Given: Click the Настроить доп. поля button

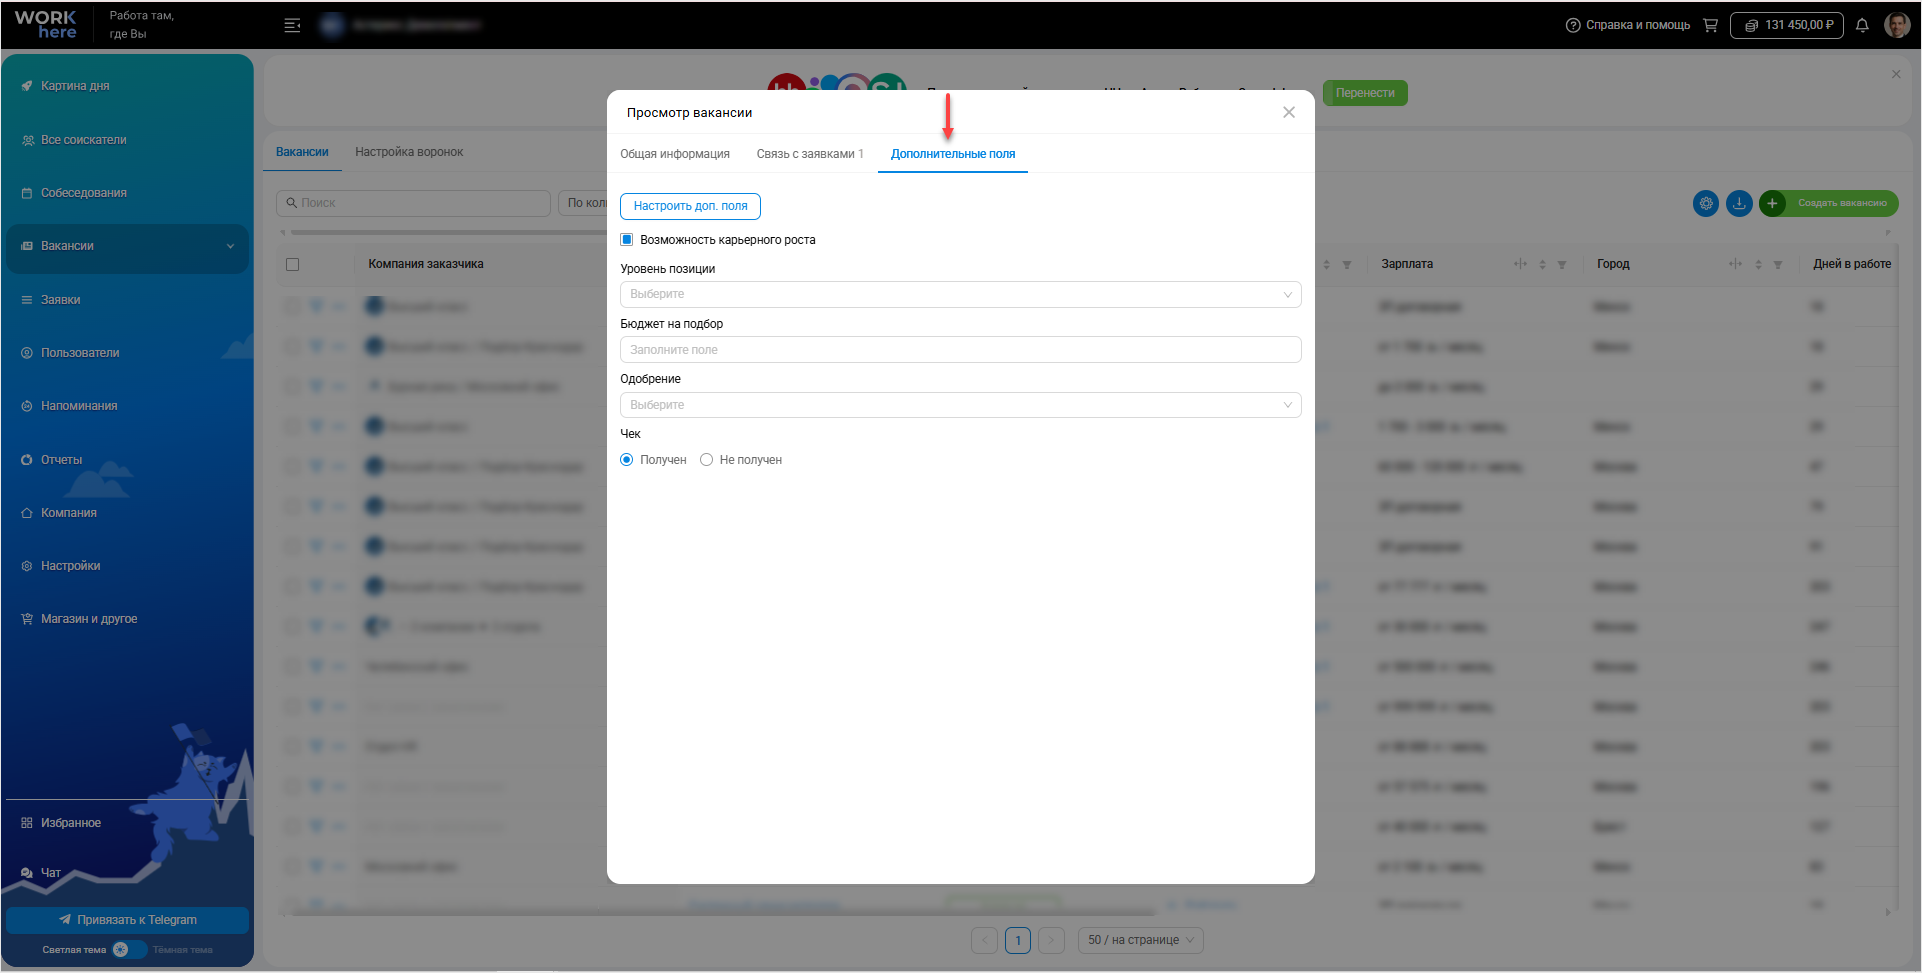Looking at the screenshot, I should tap(690, 206).
